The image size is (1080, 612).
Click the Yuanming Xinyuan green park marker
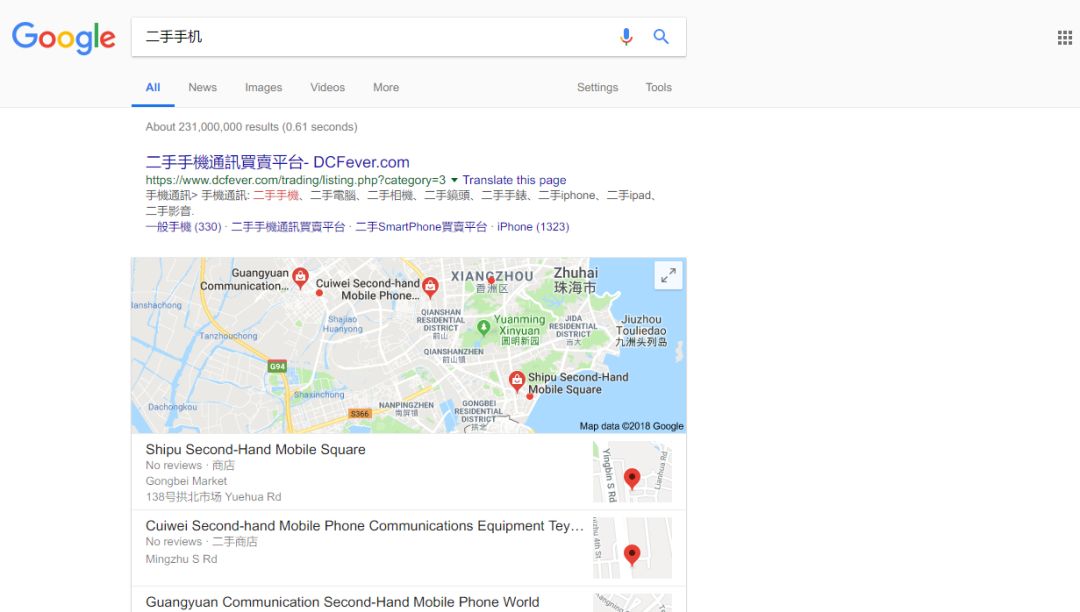click(484, 328)
